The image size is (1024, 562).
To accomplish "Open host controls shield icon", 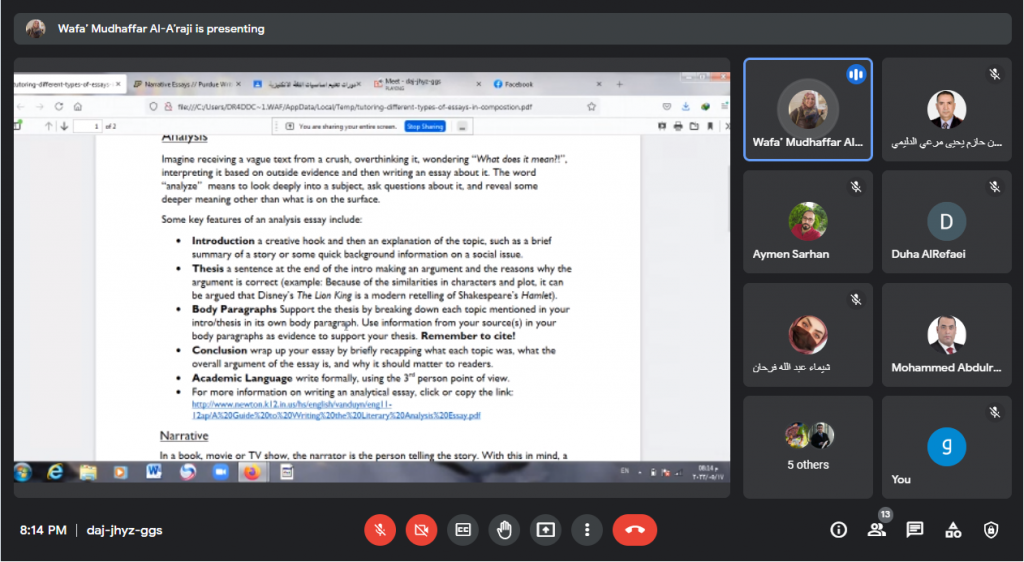I will [991, 530].
